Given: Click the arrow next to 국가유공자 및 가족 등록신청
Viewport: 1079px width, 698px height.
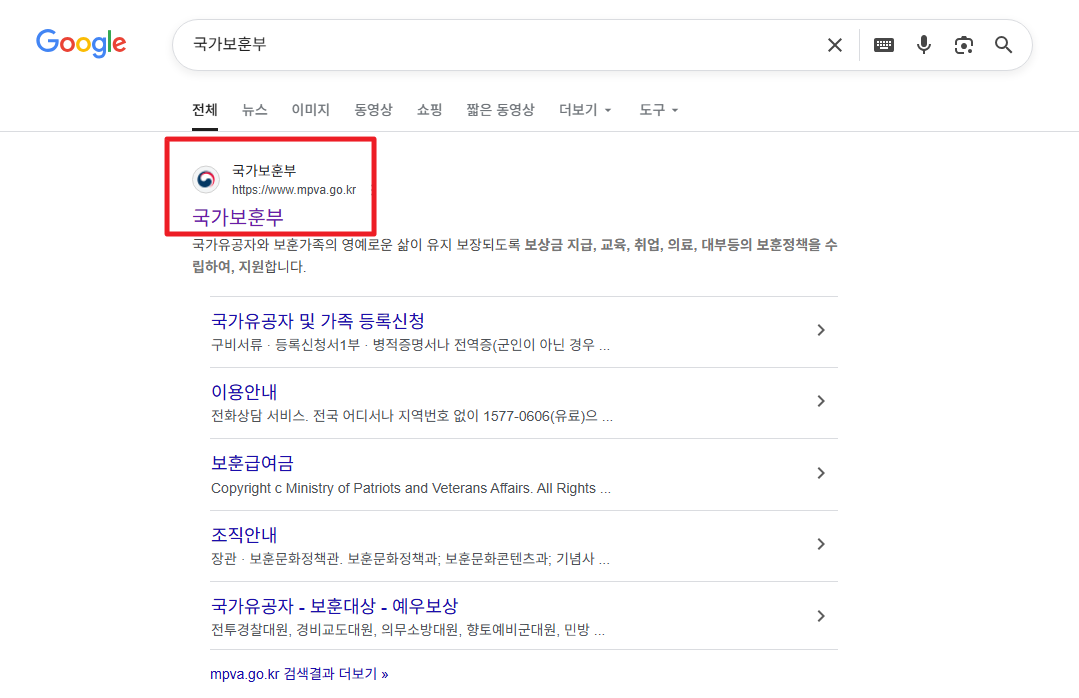Looking at the screenshot, I should [821, 330].
